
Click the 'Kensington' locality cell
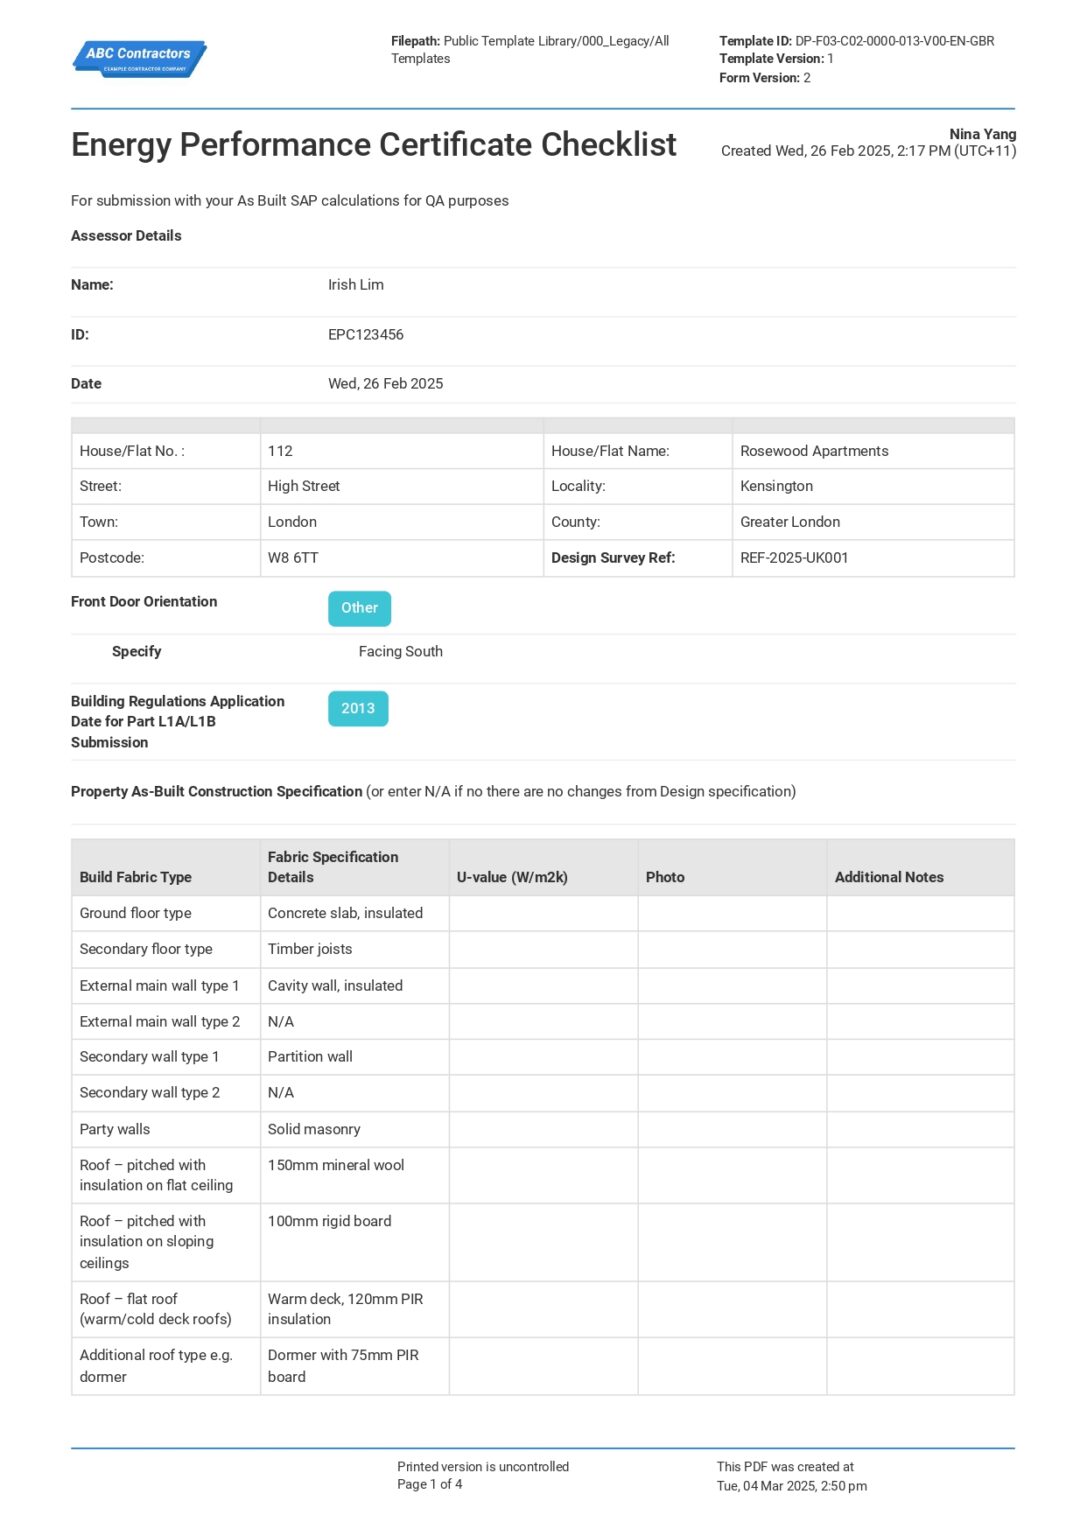776,486
